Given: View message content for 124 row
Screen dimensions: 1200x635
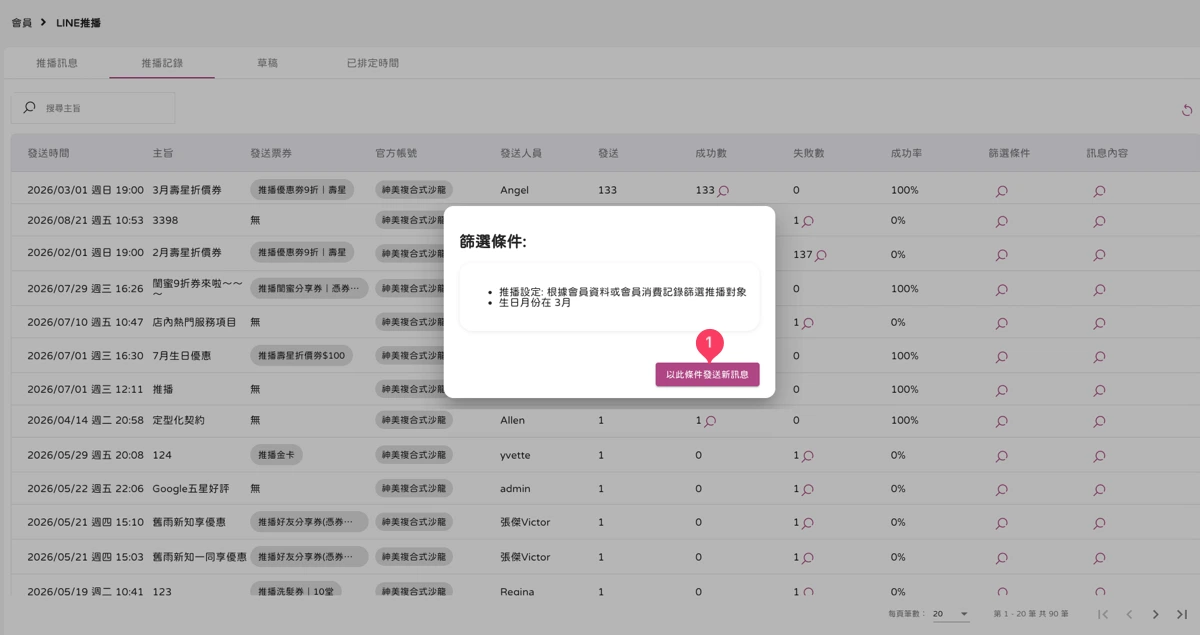Looking at the screenshot, I should click(x=1099, y=456).
